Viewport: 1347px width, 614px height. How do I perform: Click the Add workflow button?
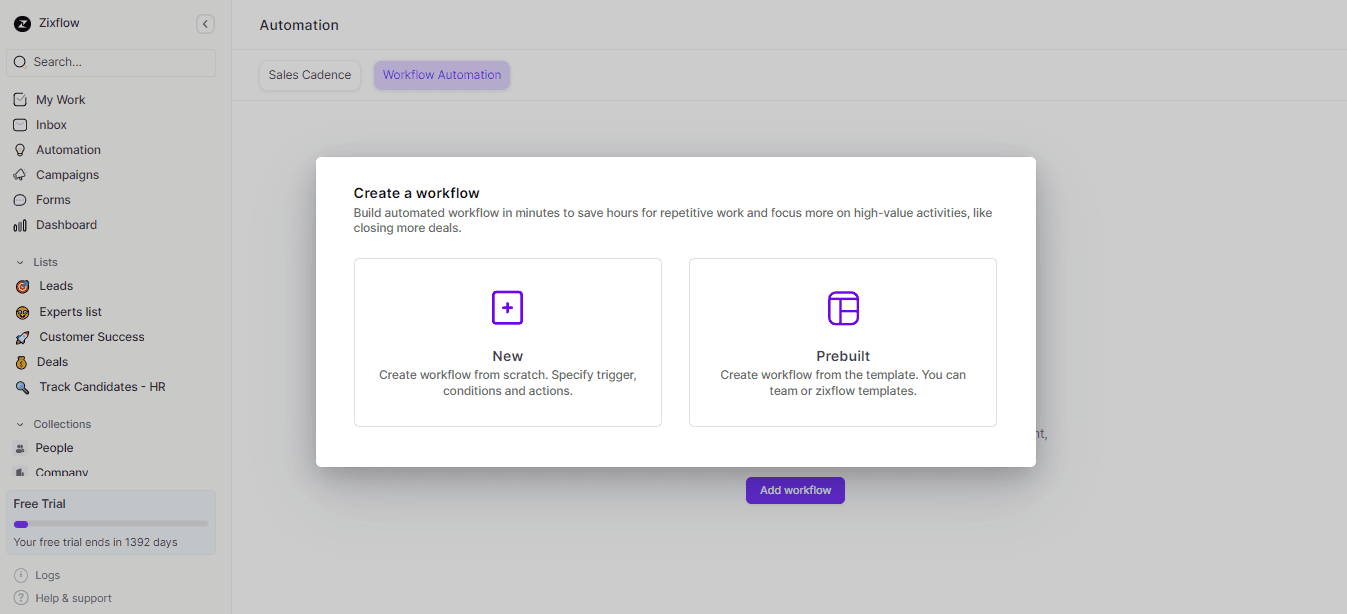[x=795, y=490]
